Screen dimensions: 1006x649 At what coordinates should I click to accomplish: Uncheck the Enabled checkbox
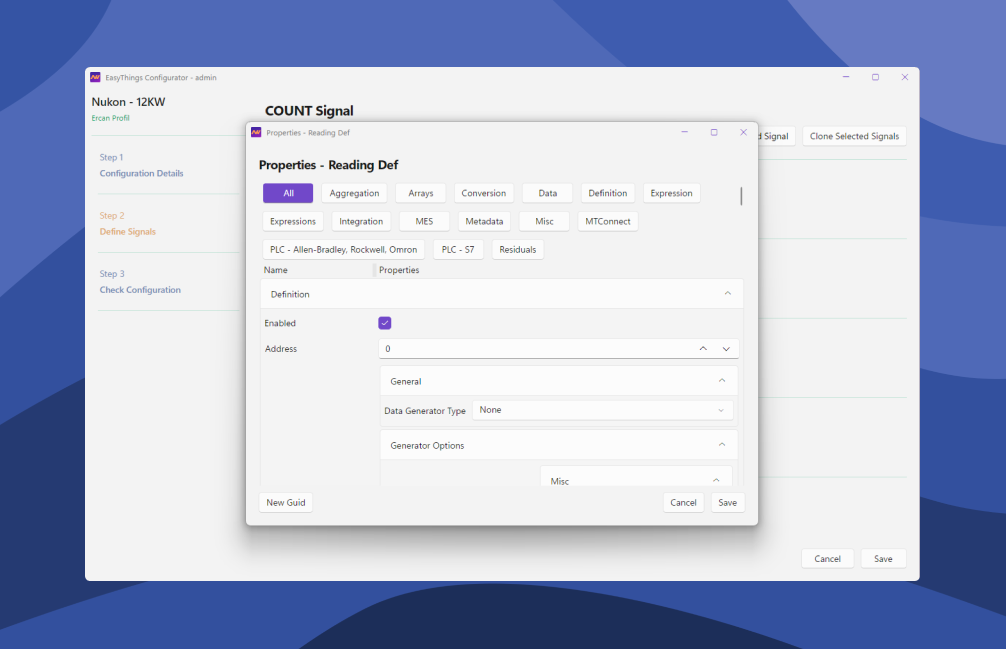[385, 323]
